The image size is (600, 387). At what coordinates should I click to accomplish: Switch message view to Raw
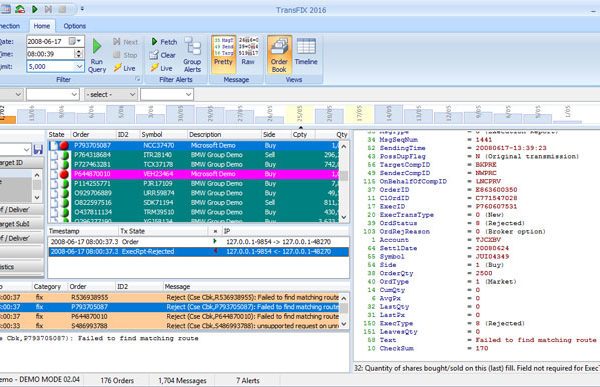248,51
